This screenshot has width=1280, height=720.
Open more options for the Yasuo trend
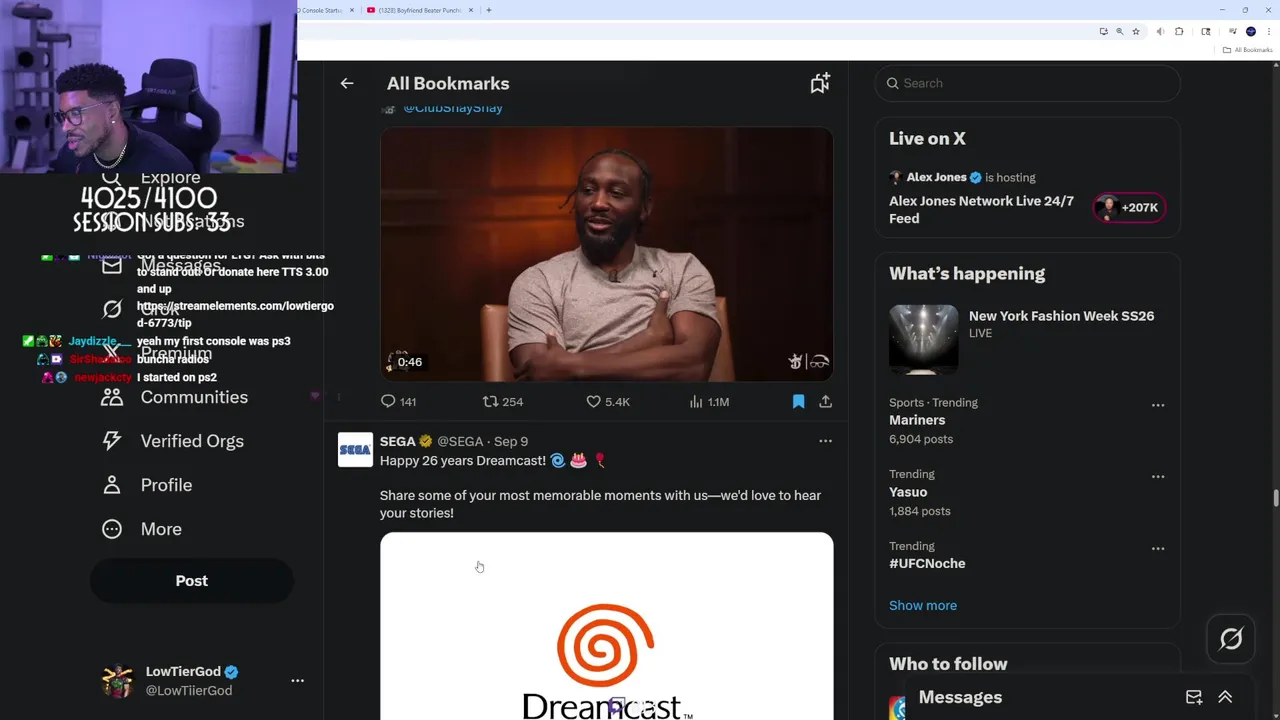(1158, 477)
